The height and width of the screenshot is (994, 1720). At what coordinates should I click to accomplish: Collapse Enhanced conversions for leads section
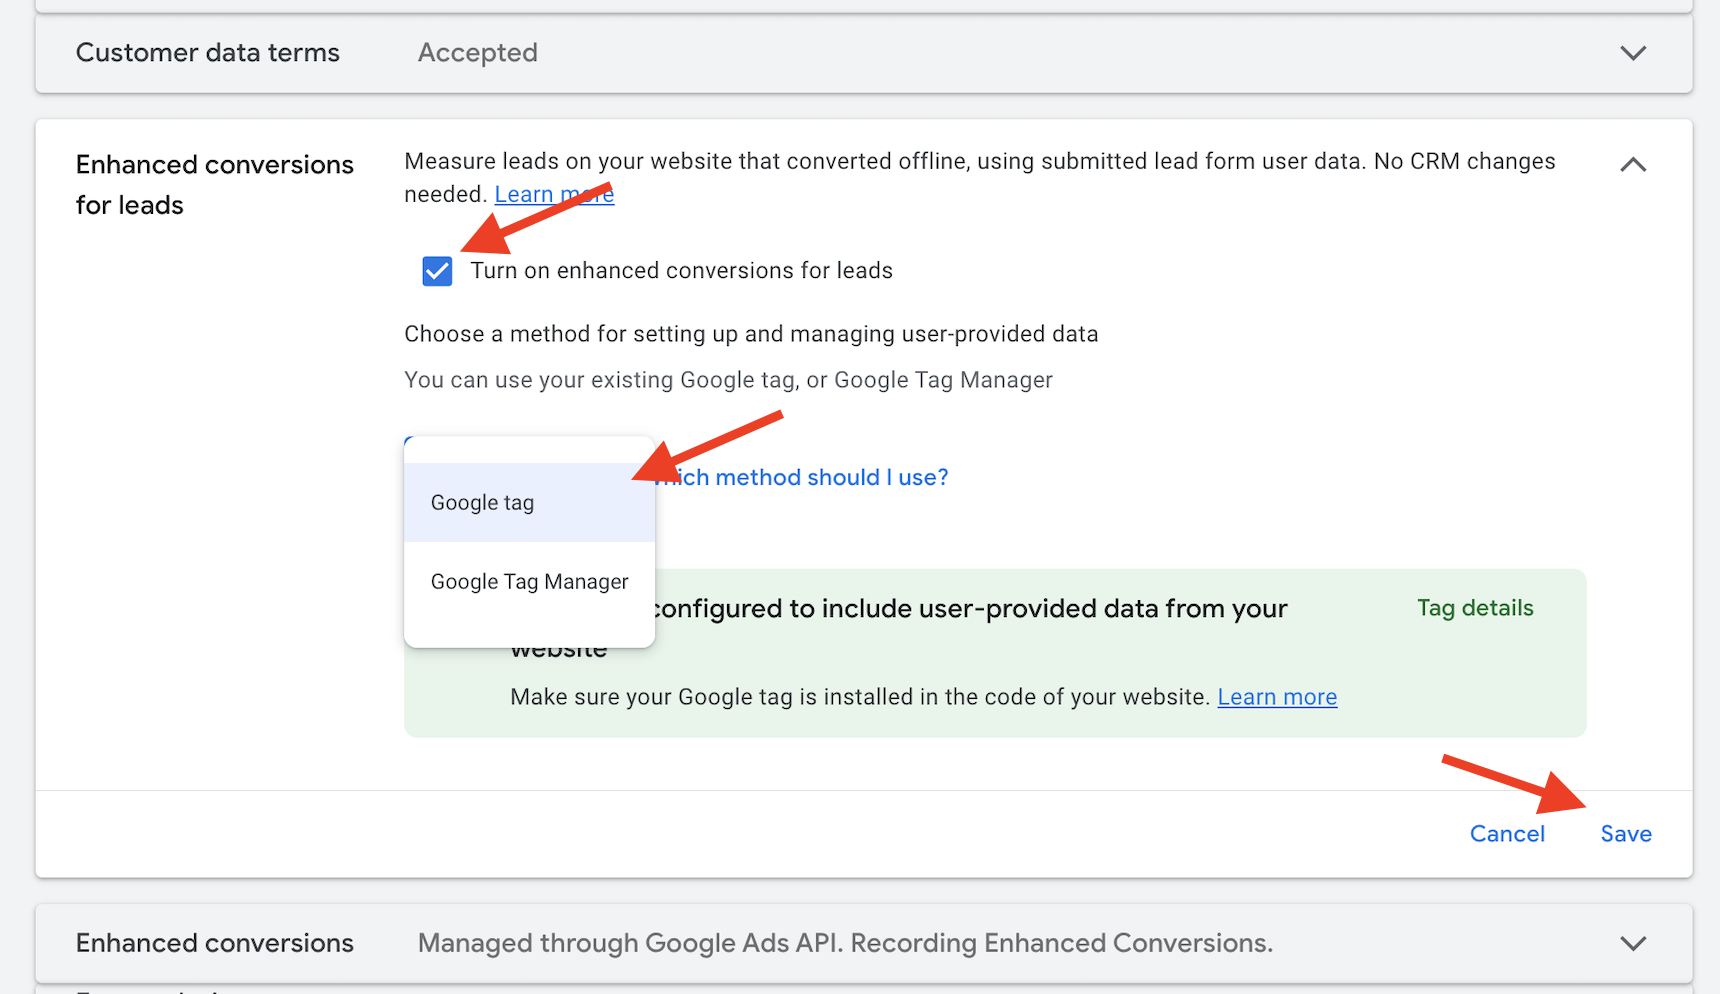[1633, 164]
